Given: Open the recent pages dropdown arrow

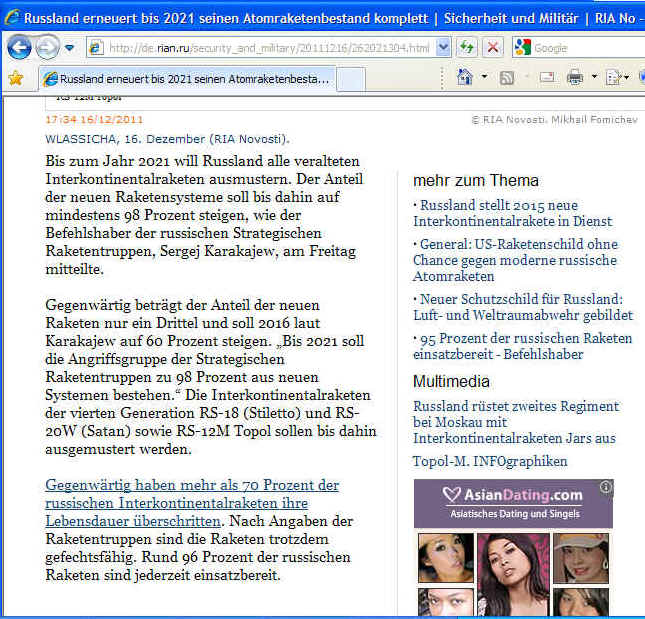Looking at the screenshot, I should (x=70, y=48).
